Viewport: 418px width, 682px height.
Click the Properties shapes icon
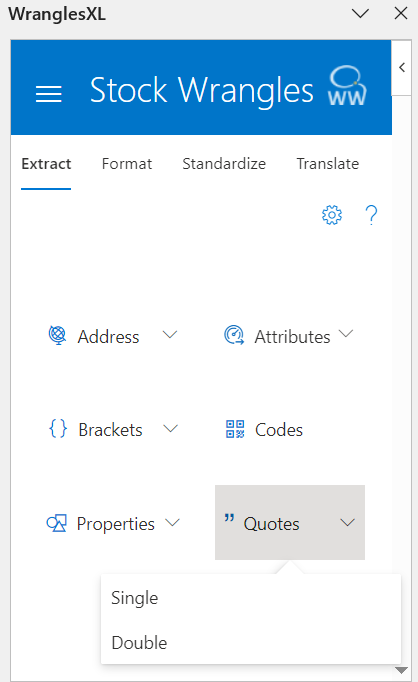pyautogui.click(x=57, y=523)
